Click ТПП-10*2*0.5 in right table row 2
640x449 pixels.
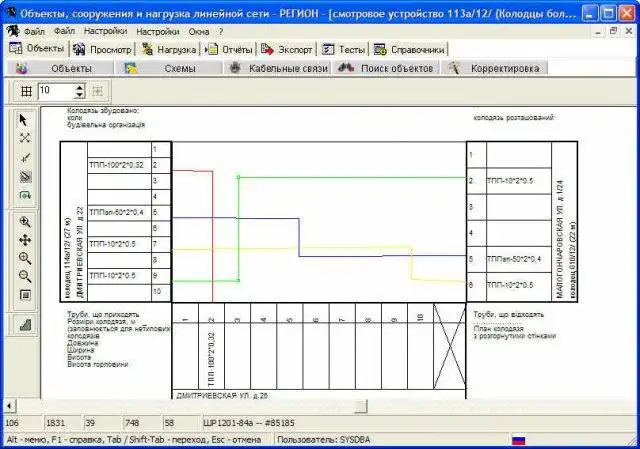pos(510,180)
